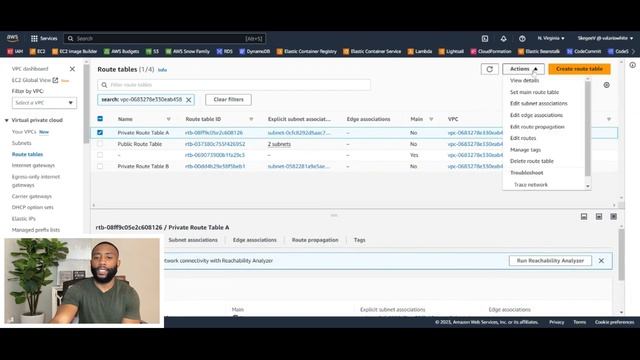Viewport: 640px width, 360px height.
Task: Open the AWS Snow Family shortcut
Action: 187,51
